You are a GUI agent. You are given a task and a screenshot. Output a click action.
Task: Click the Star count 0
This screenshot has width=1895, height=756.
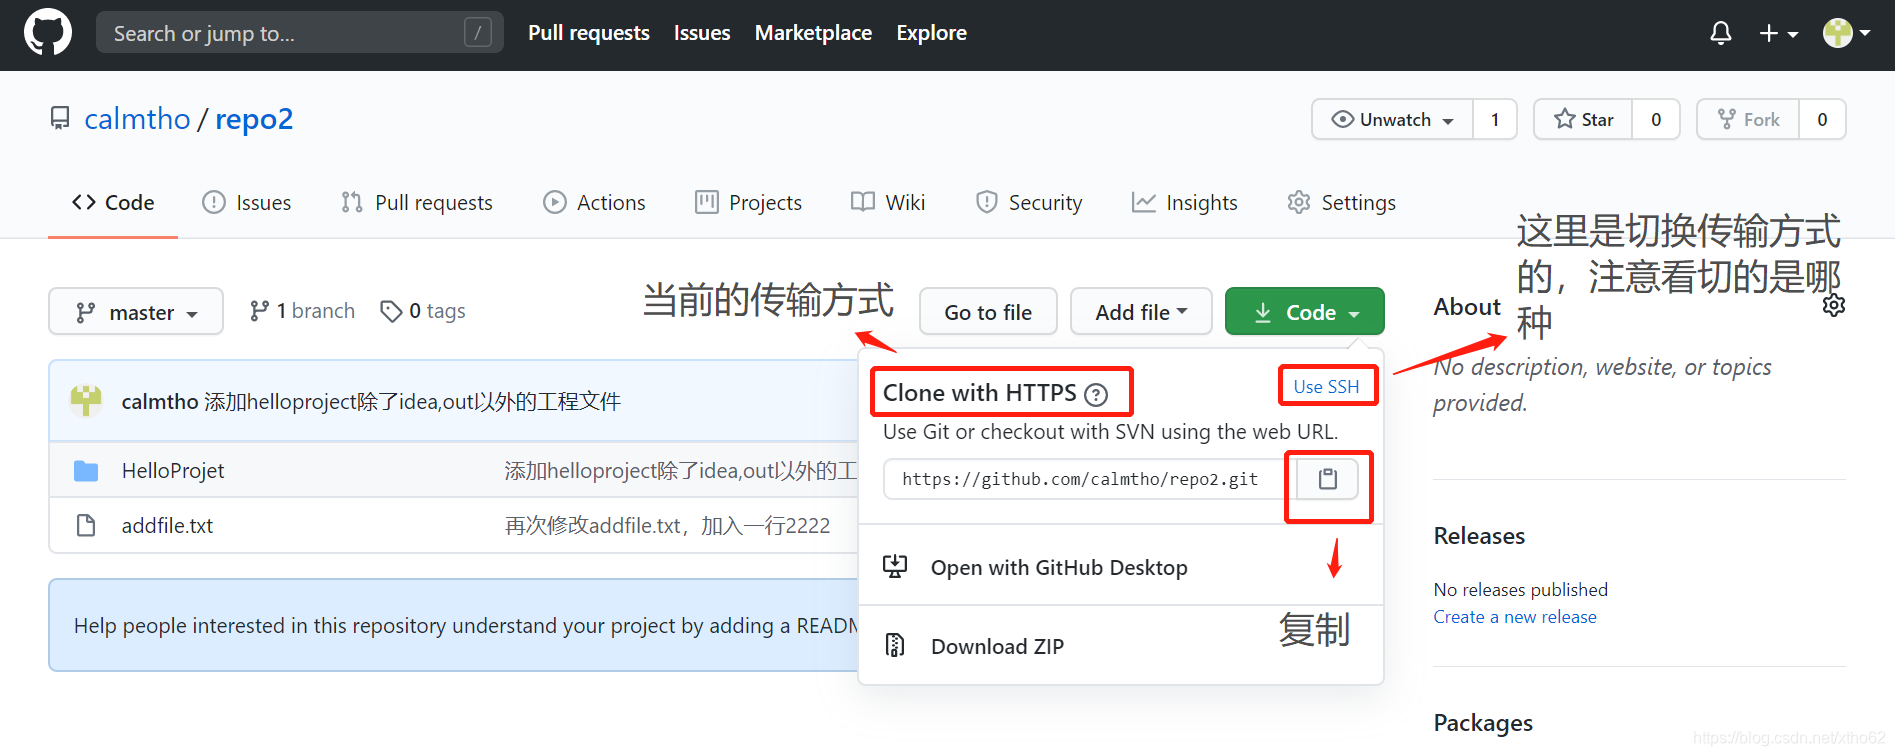[1656, 119]
